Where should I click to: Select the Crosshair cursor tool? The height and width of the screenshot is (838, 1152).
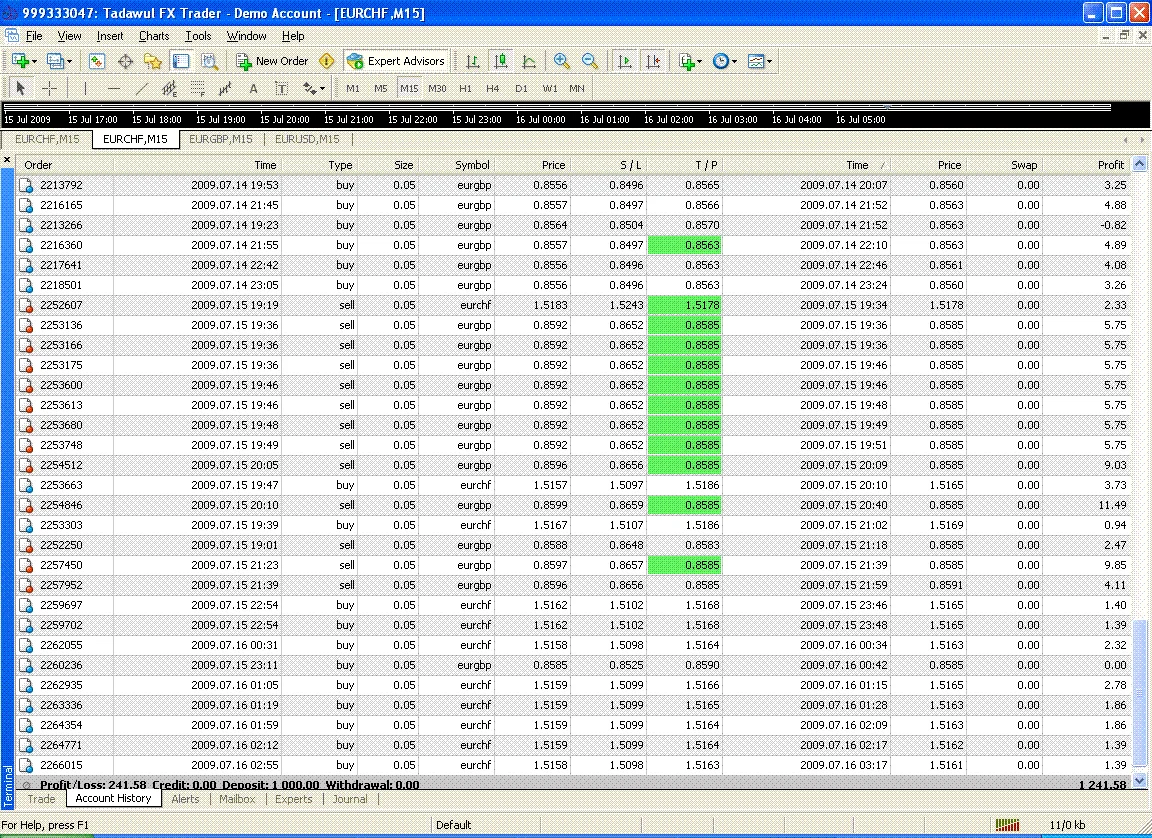49,88
